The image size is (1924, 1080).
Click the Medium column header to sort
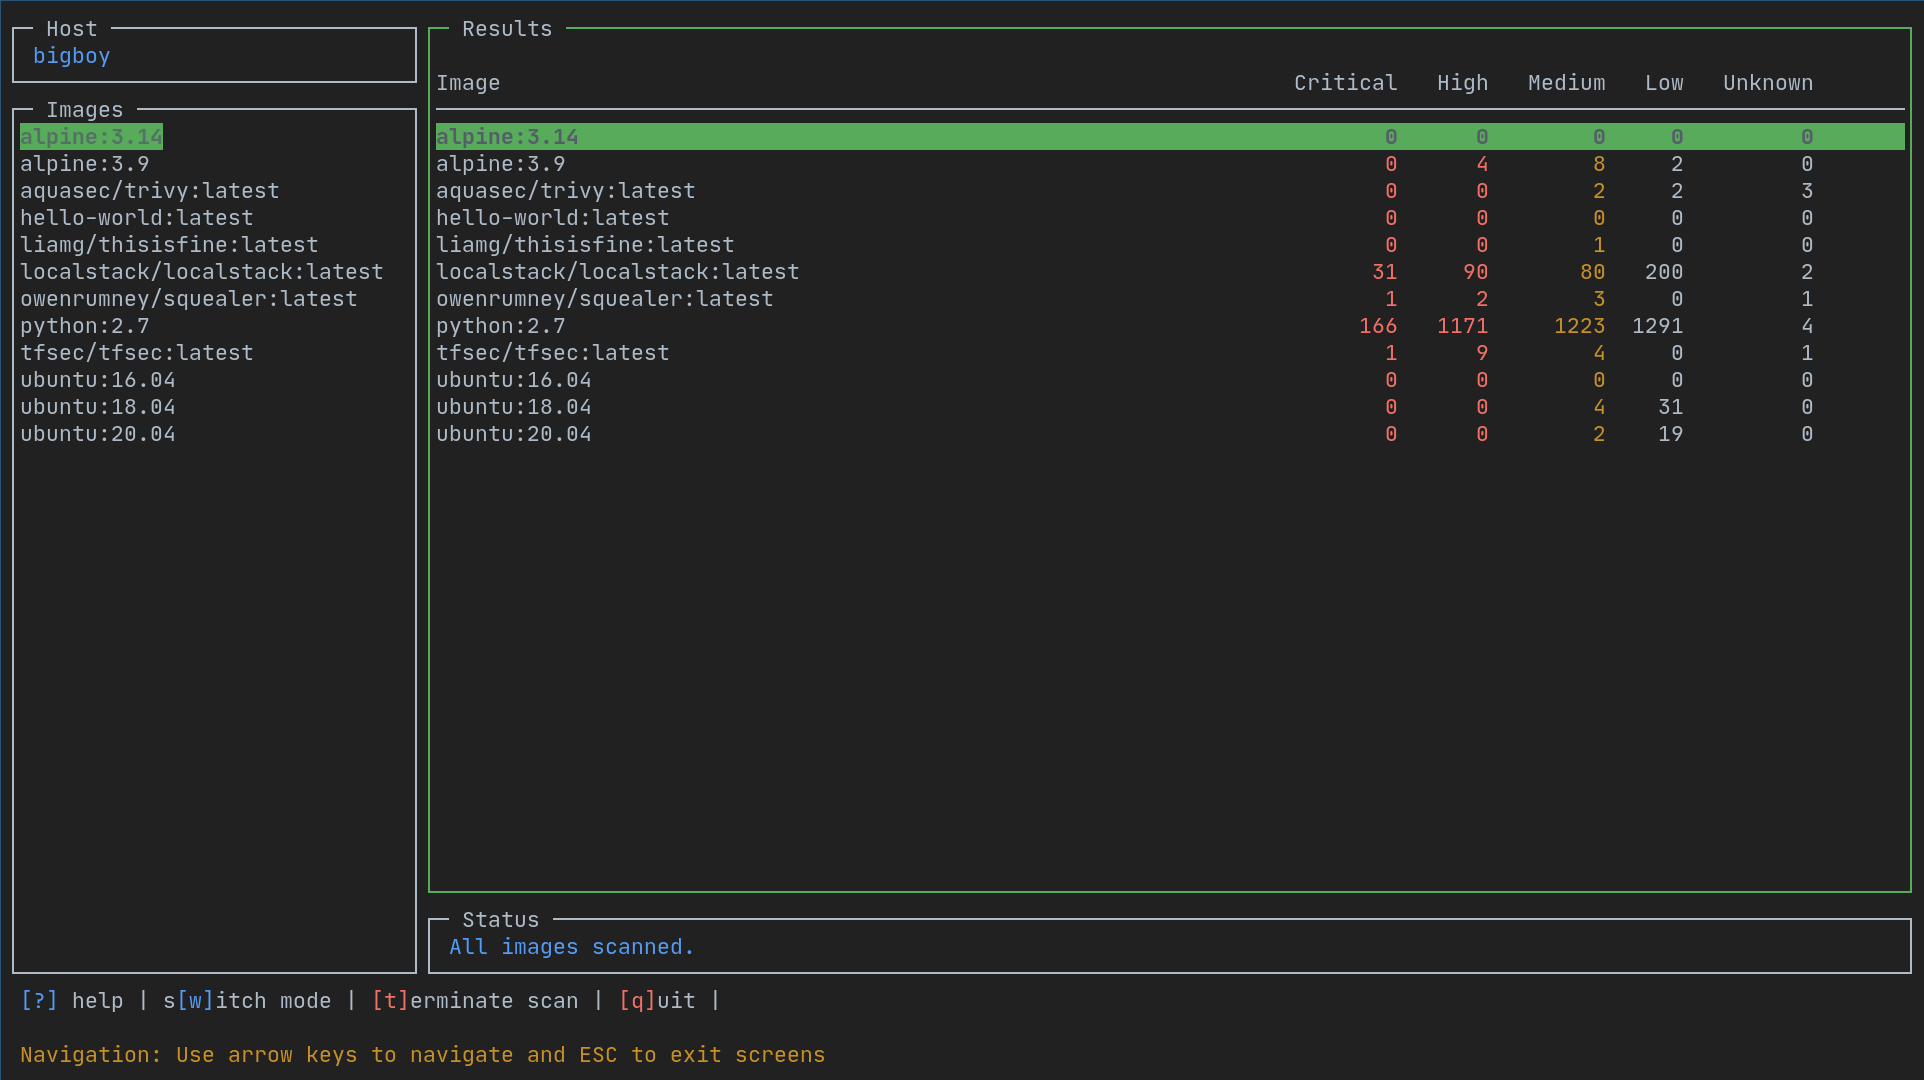(1566, 82)
